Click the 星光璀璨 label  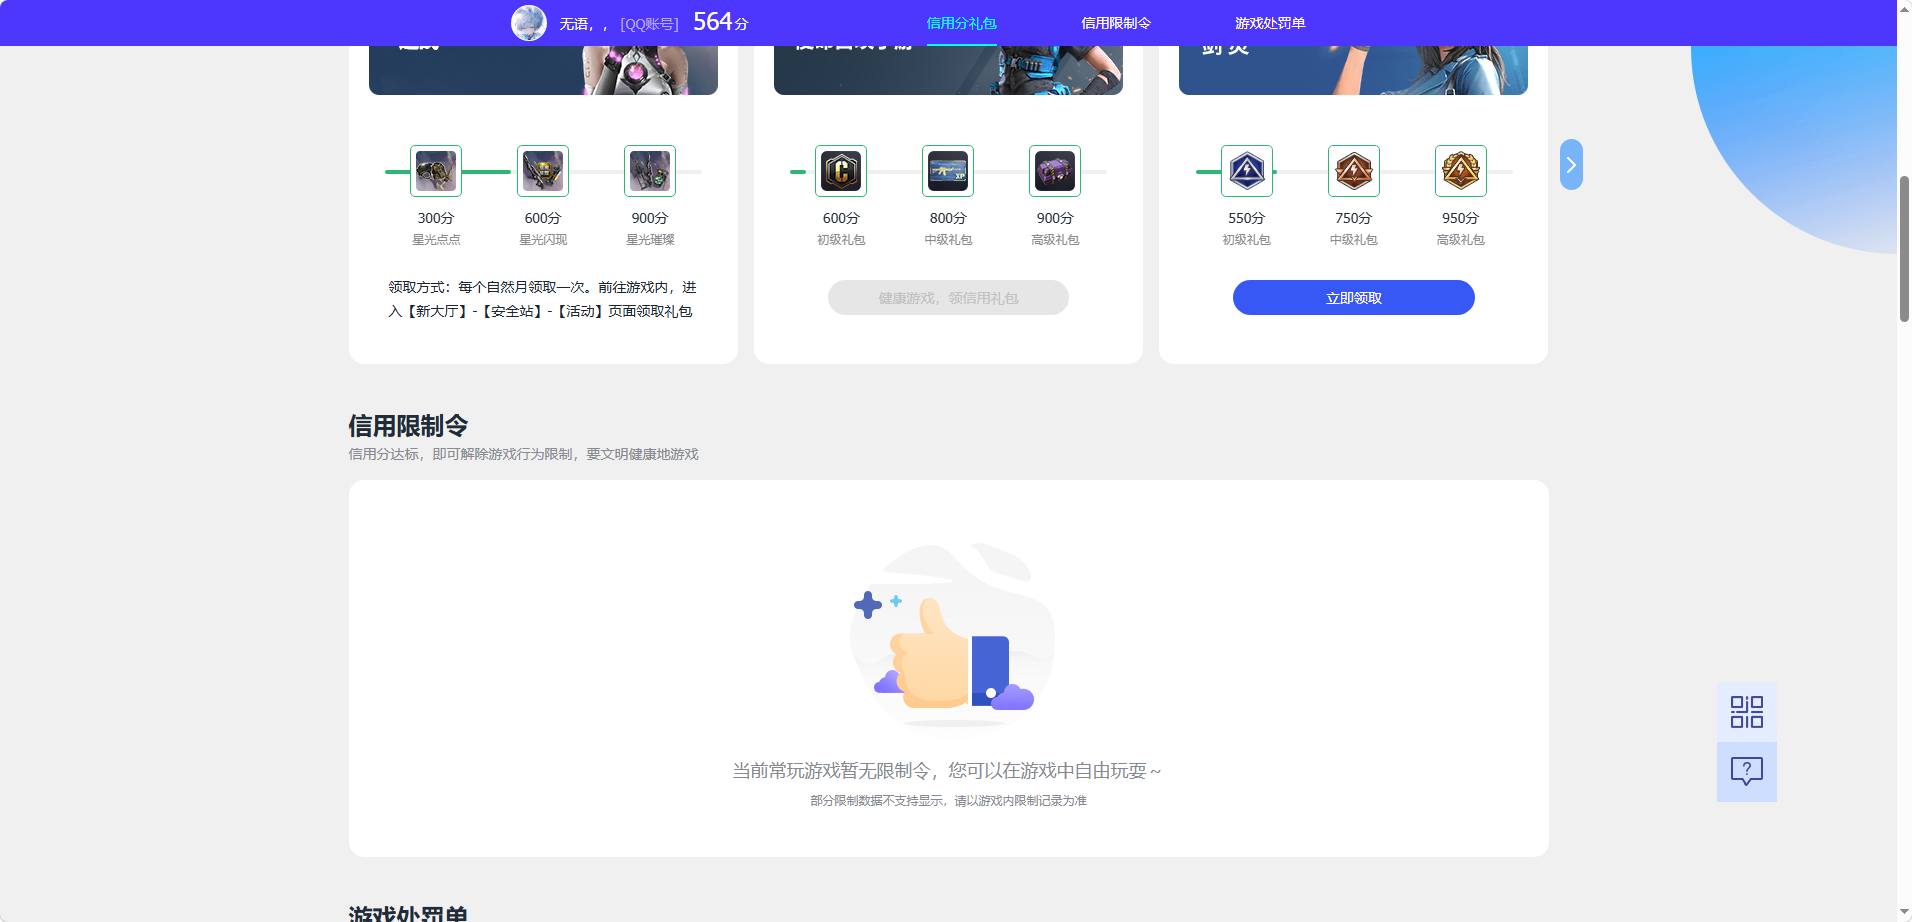(x=650, y=240)
